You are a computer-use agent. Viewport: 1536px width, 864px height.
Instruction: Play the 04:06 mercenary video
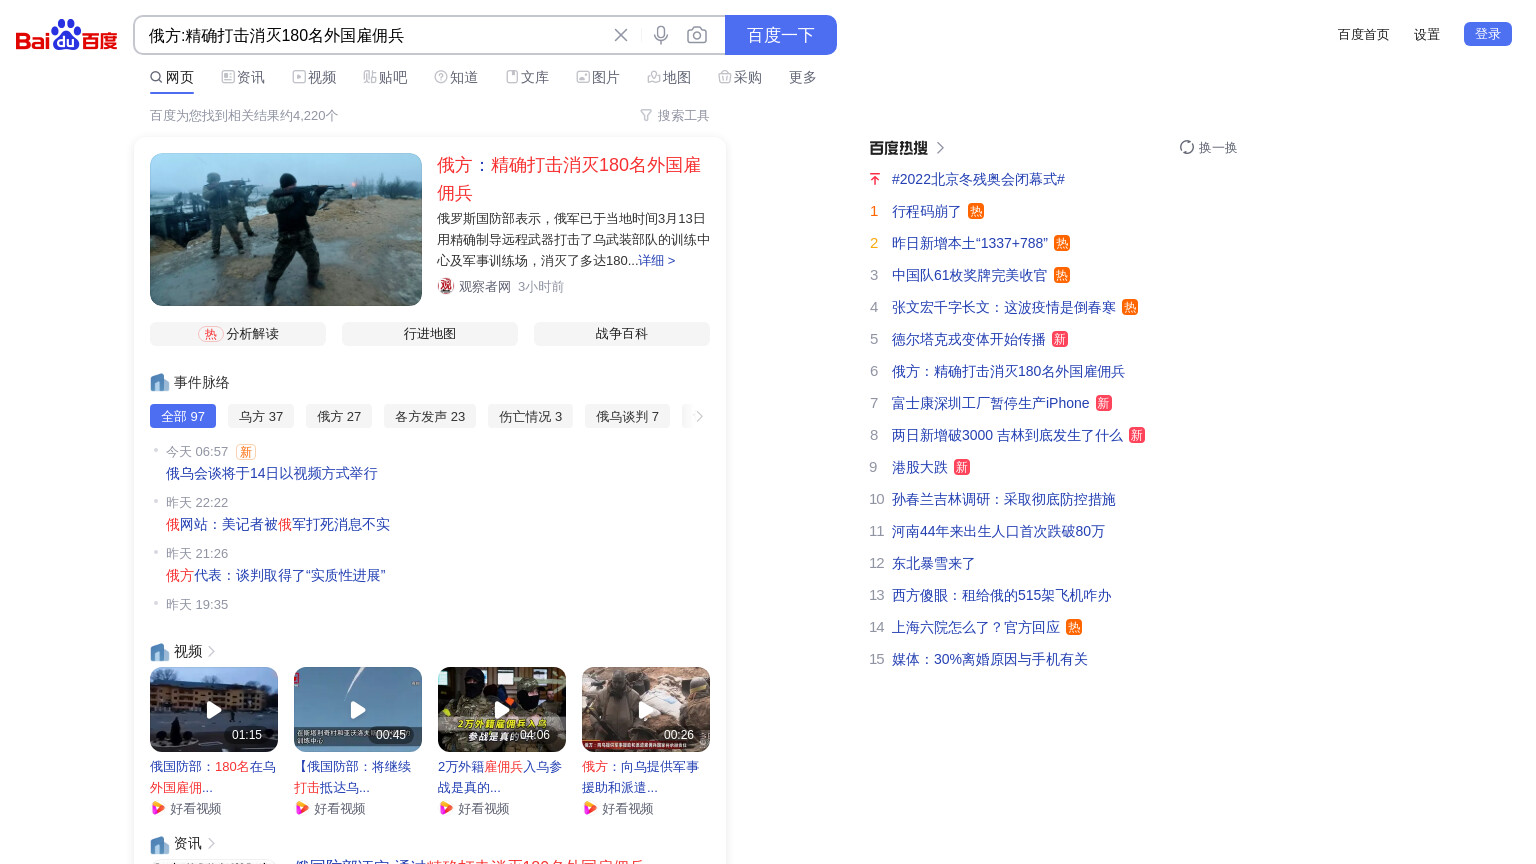pyautogui.click(x=502, y=709)
